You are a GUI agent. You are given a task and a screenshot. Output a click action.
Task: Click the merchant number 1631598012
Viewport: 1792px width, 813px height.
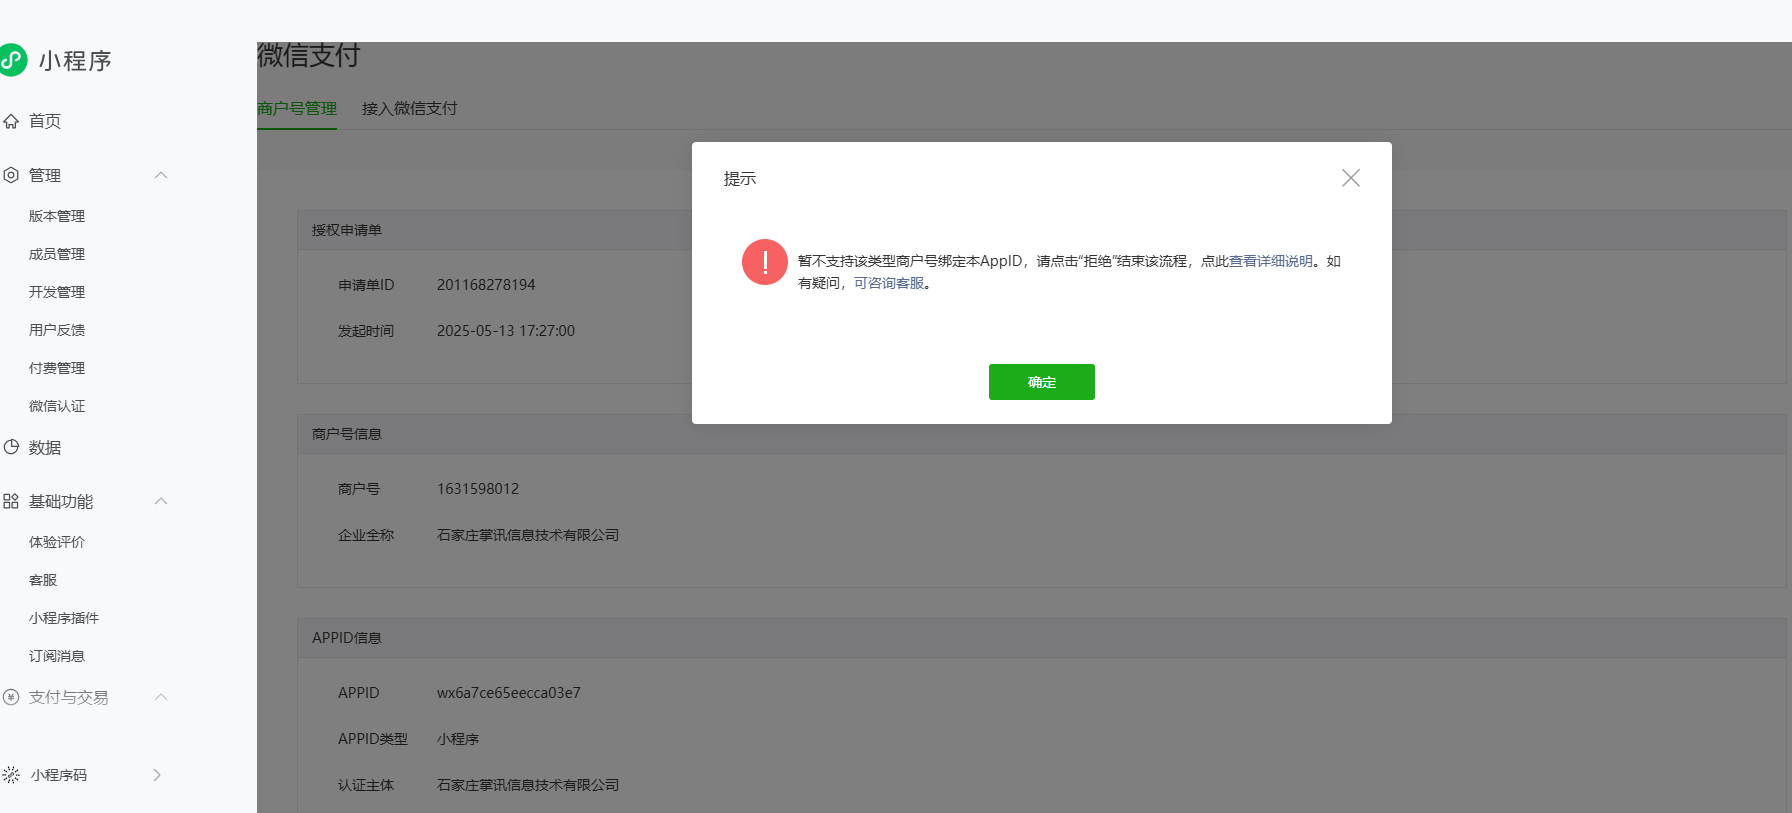pos(478,489)
